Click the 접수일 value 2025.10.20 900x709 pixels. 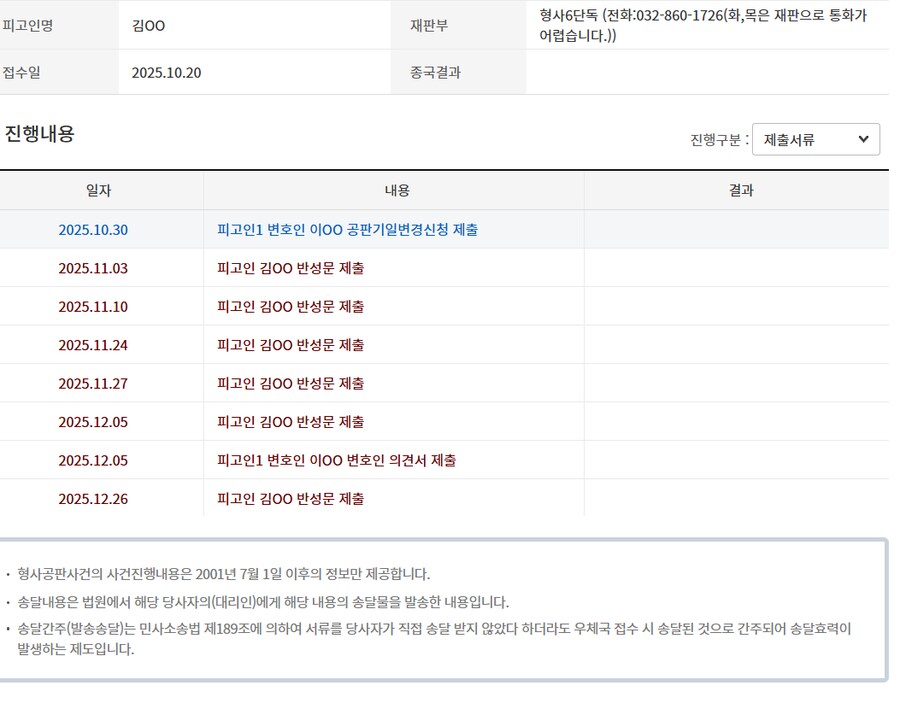point(166,72)
